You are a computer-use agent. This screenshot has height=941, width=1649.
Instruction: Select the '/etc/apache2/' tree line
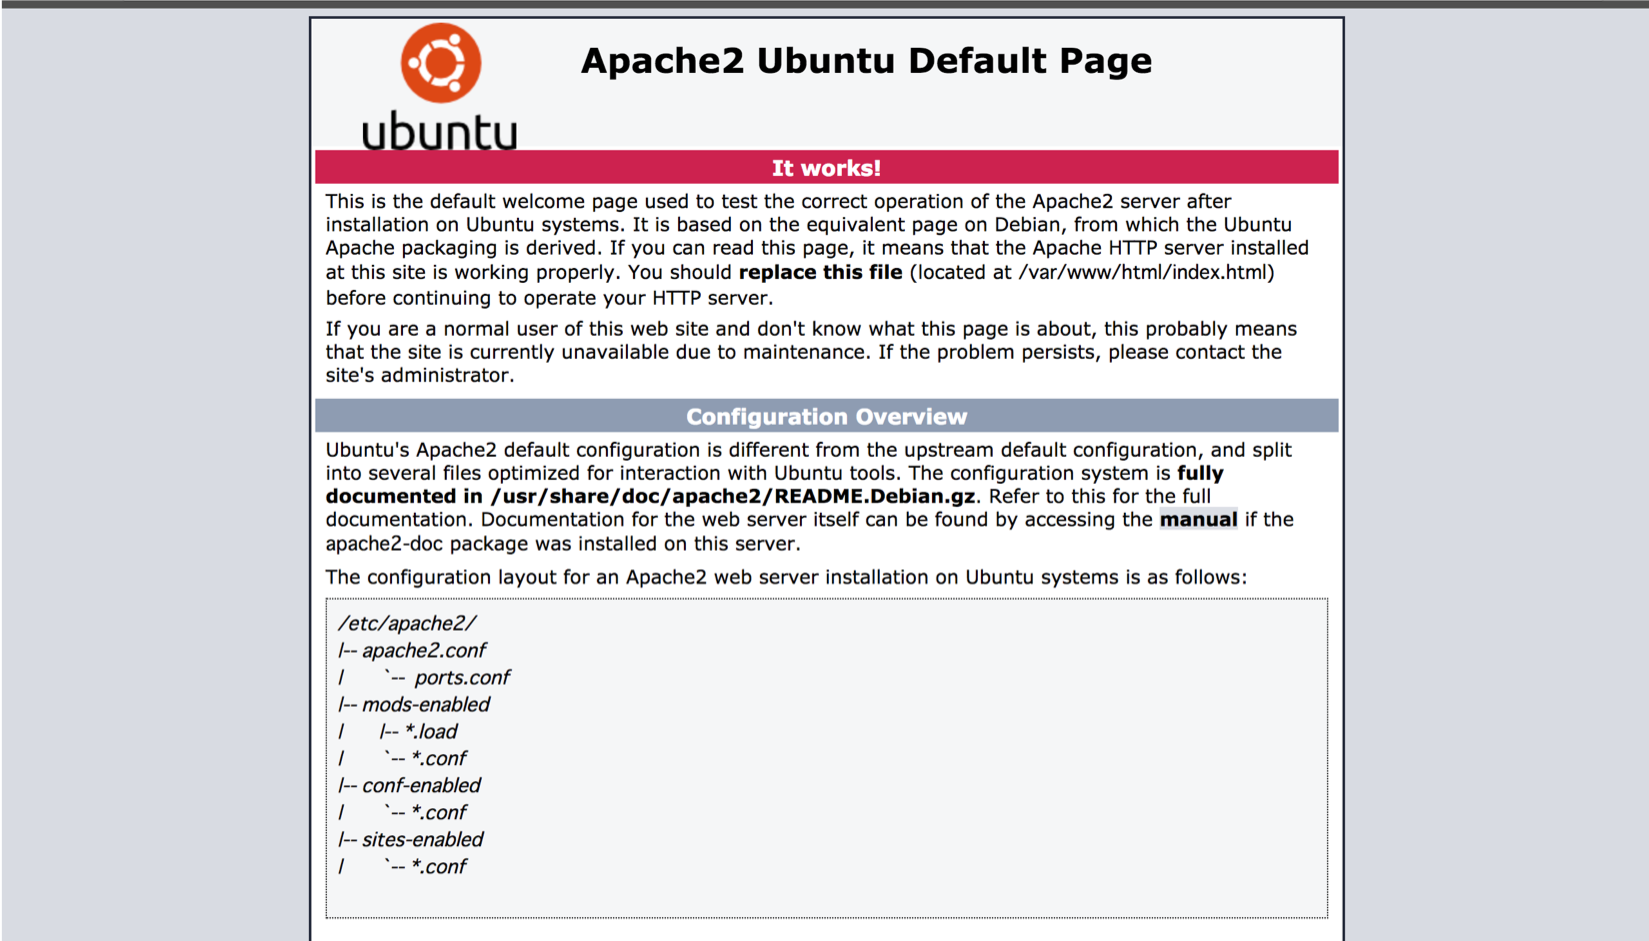click(x=407, y=623)
